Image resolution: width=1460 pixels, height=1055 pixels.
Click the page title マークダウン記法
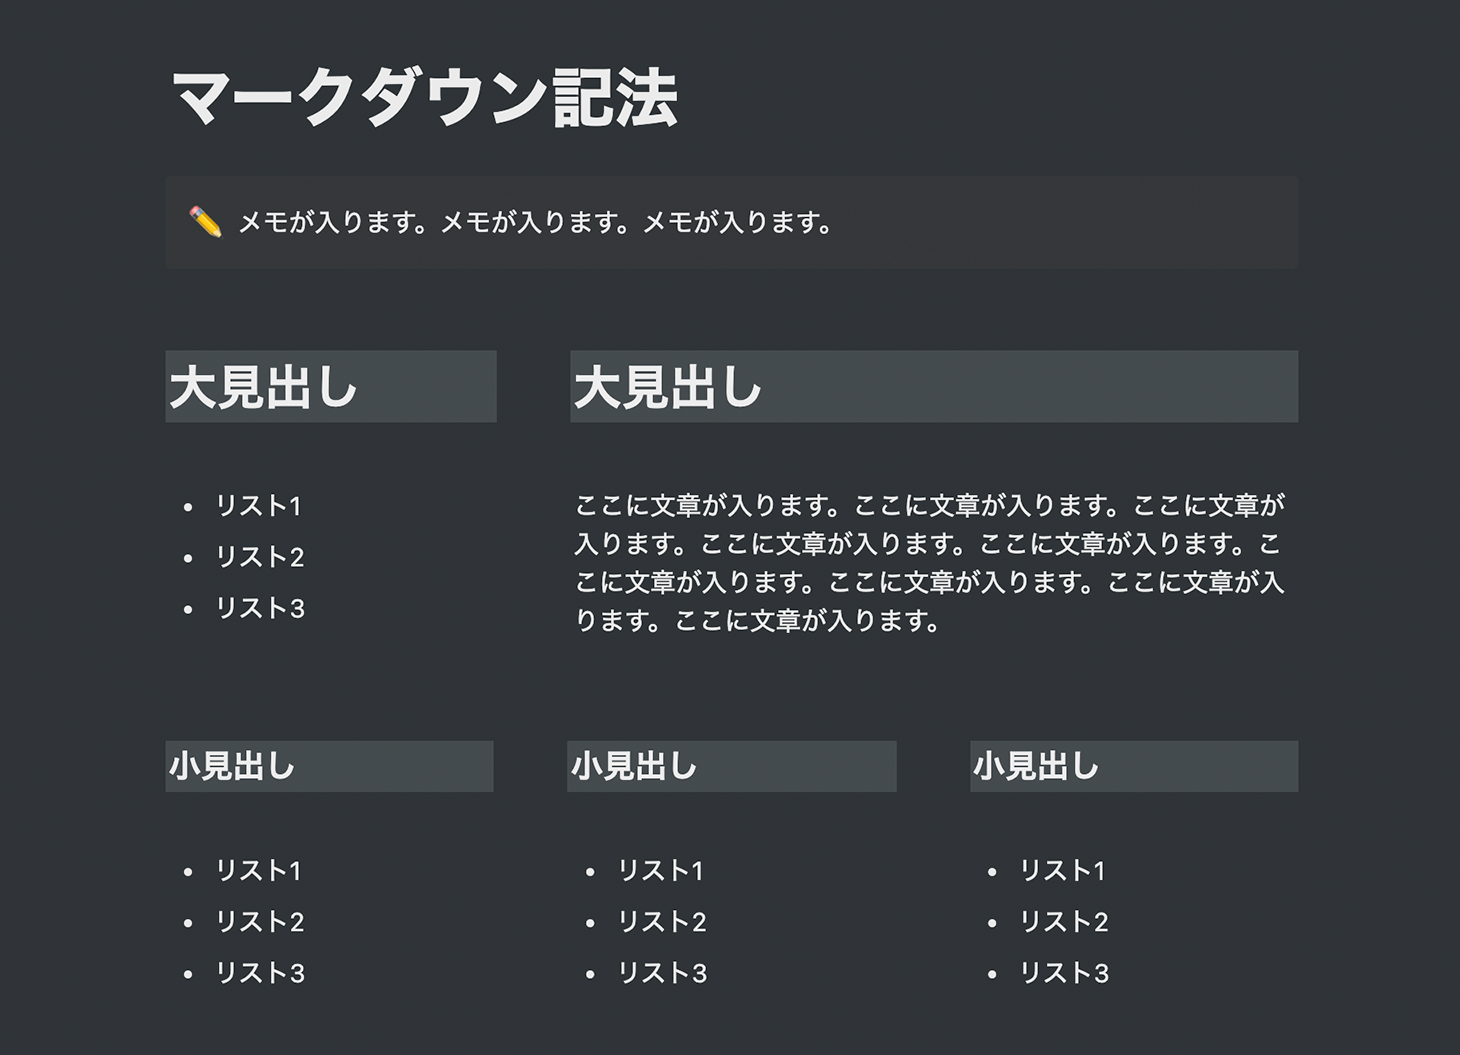(425, 98)
